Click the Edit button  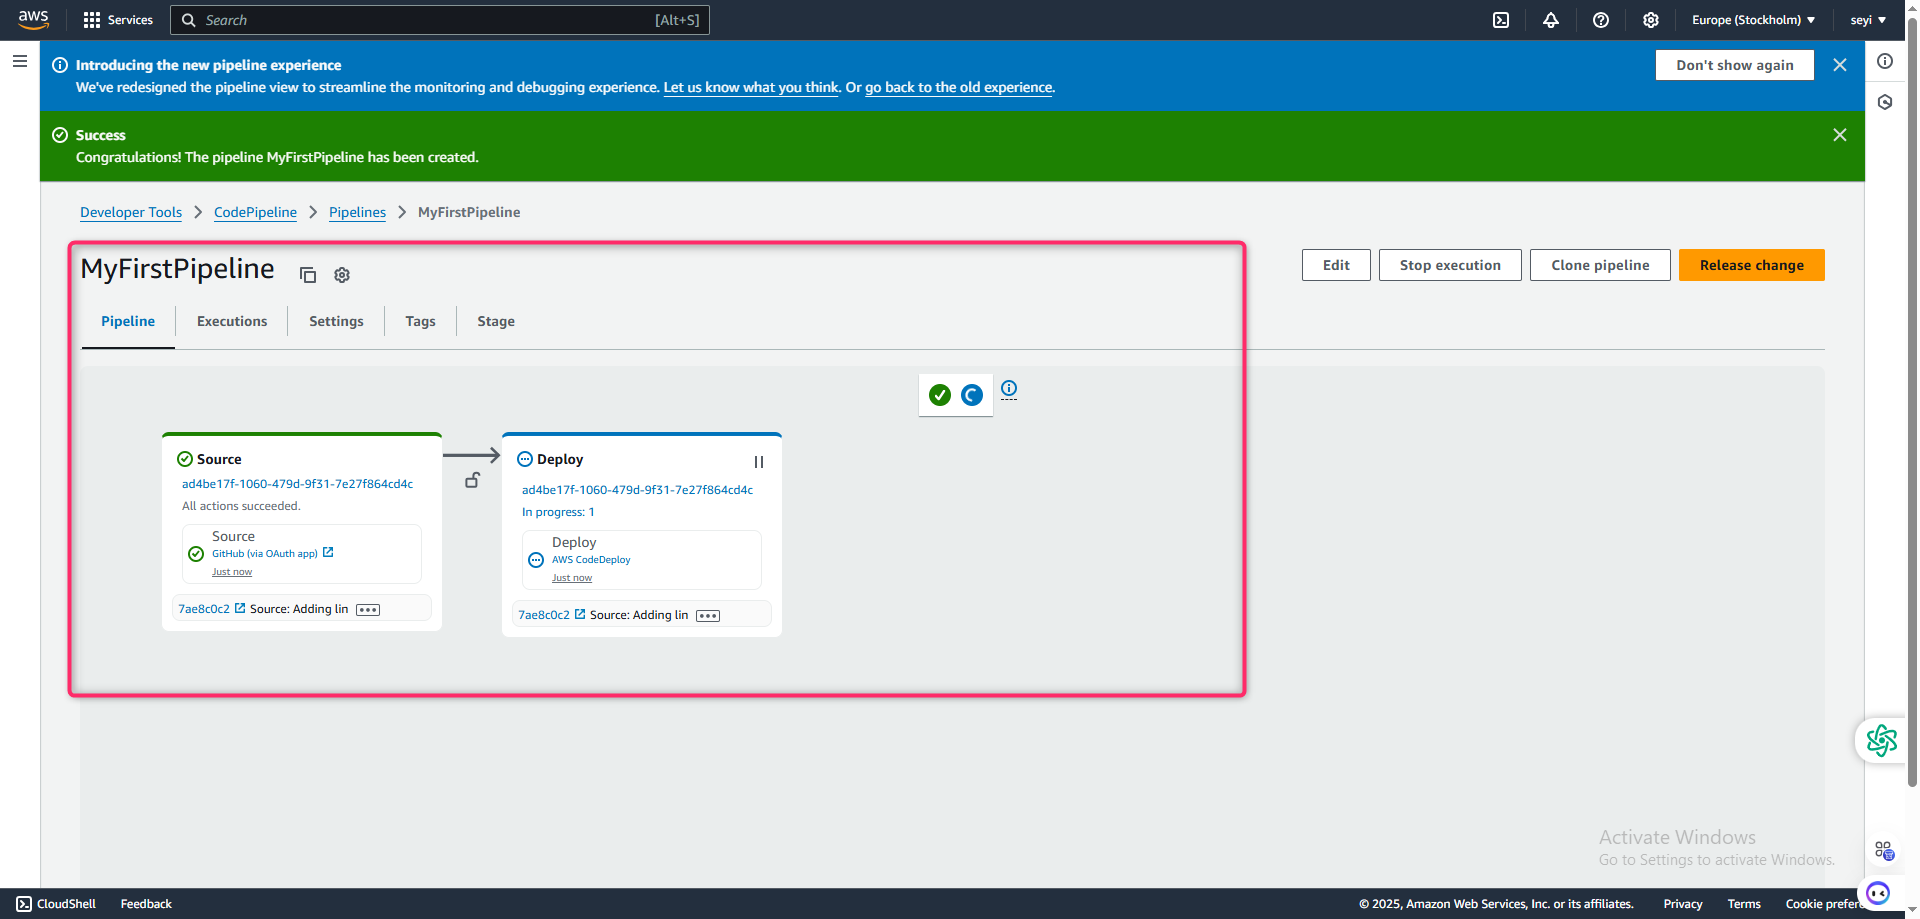pyautogui.click(x=1336, y=265)
